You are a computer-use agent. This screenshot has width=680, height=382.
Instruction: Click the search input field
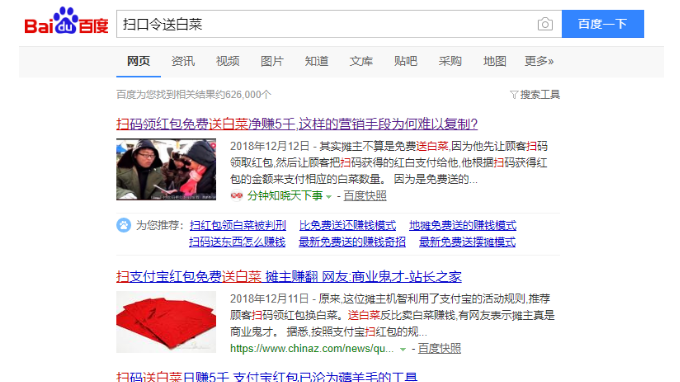coord(325,24)
